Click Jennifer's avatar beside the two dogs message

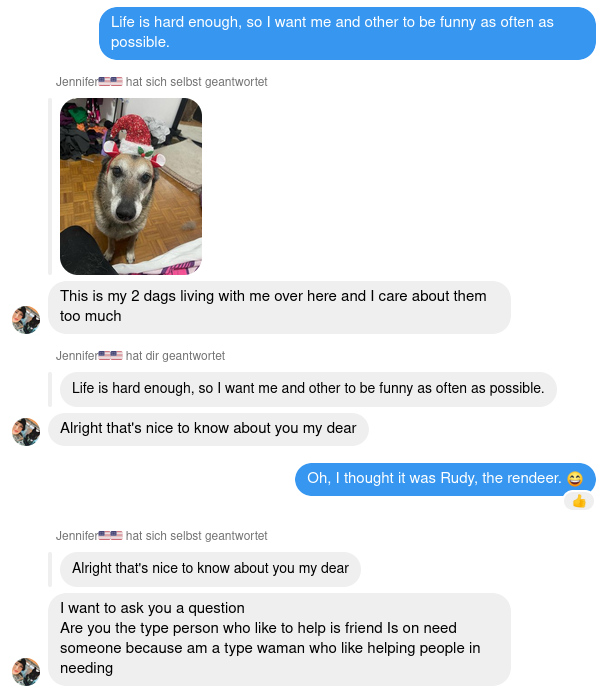[26, 320]
